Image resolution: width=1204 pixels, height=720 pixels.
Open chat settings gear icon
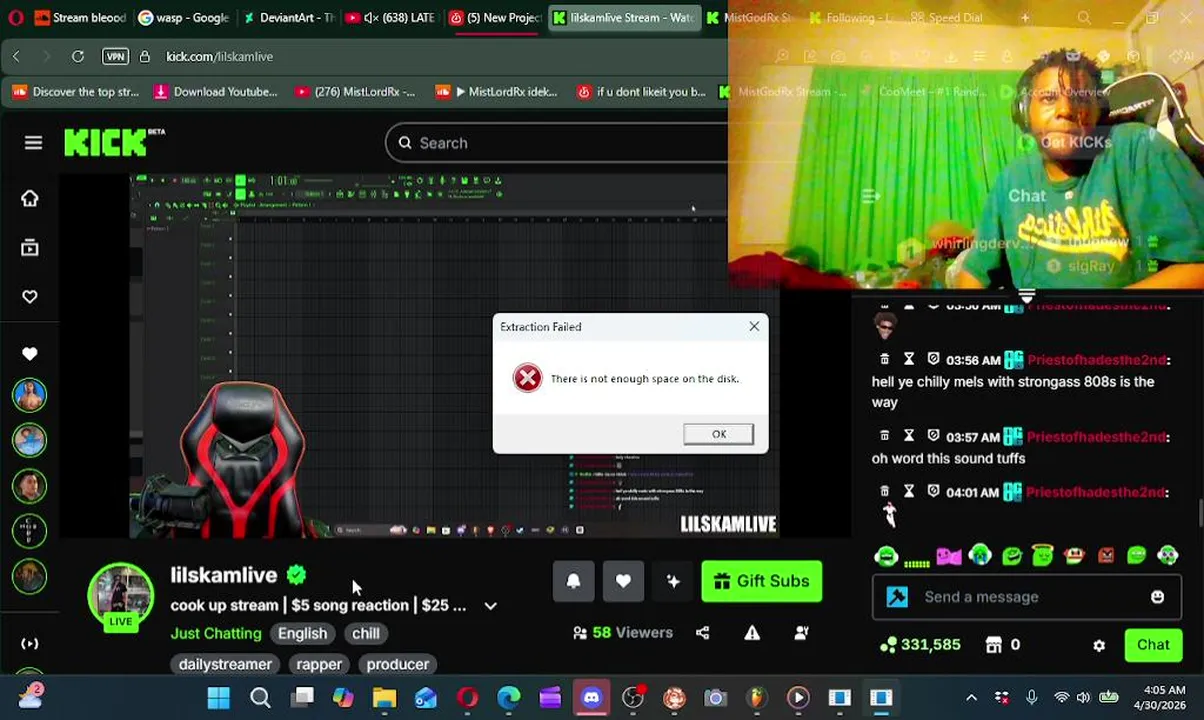[x=1099, y=645]
